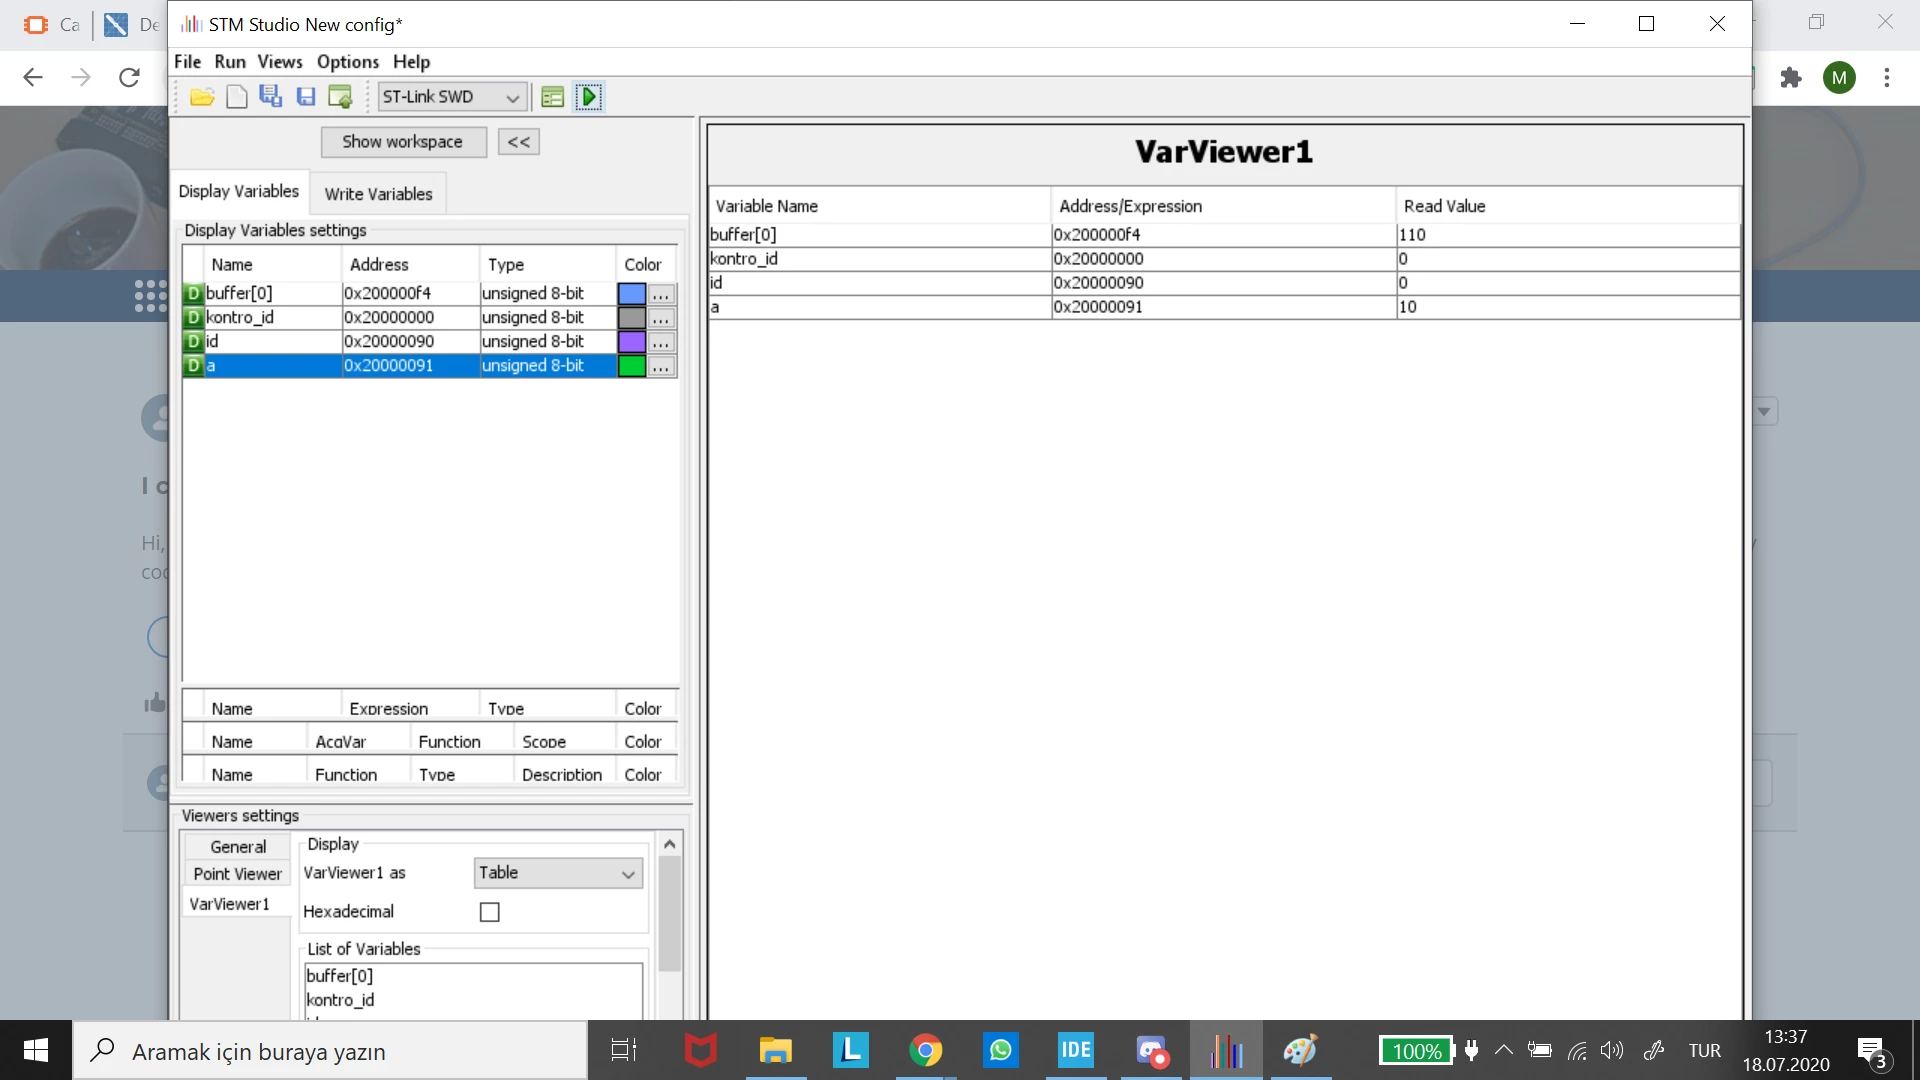Click Read Value 10 for variable a
Image resolution: width=1920 pixels, height=1080 pixels.
1567,307
